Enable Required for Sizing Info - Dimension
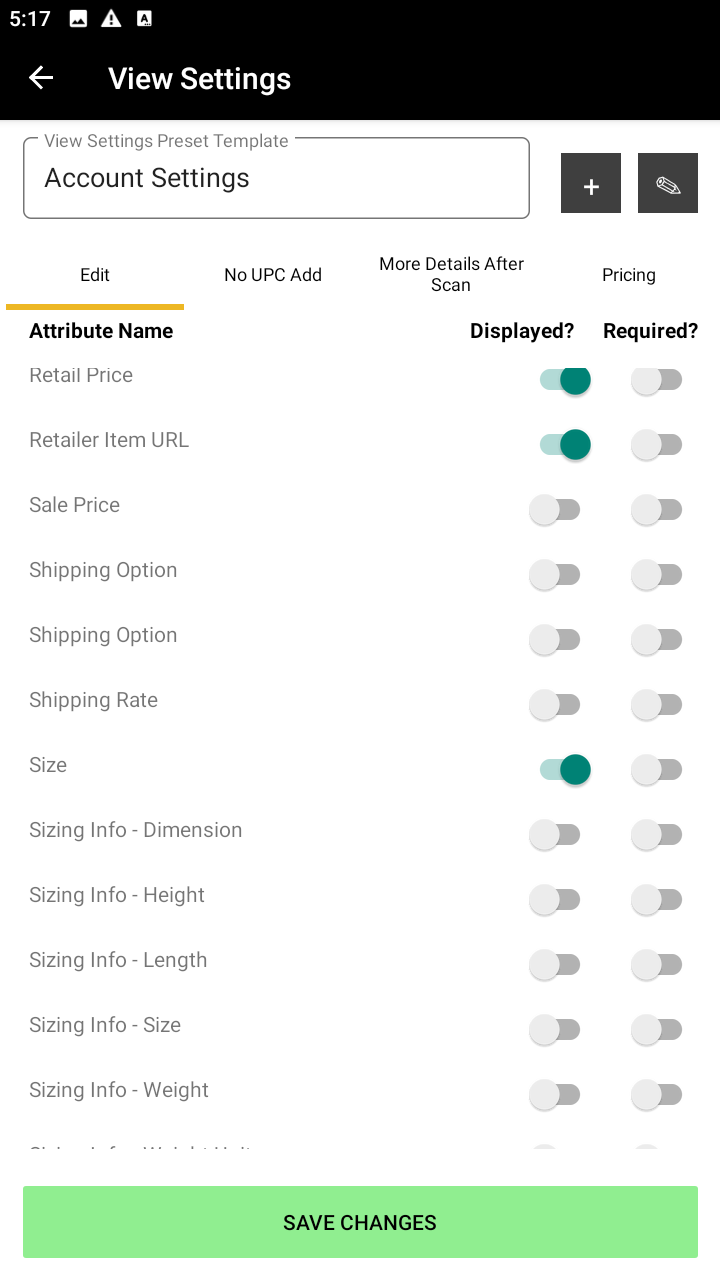720x1280 pixels. click(x=657, y=834)
